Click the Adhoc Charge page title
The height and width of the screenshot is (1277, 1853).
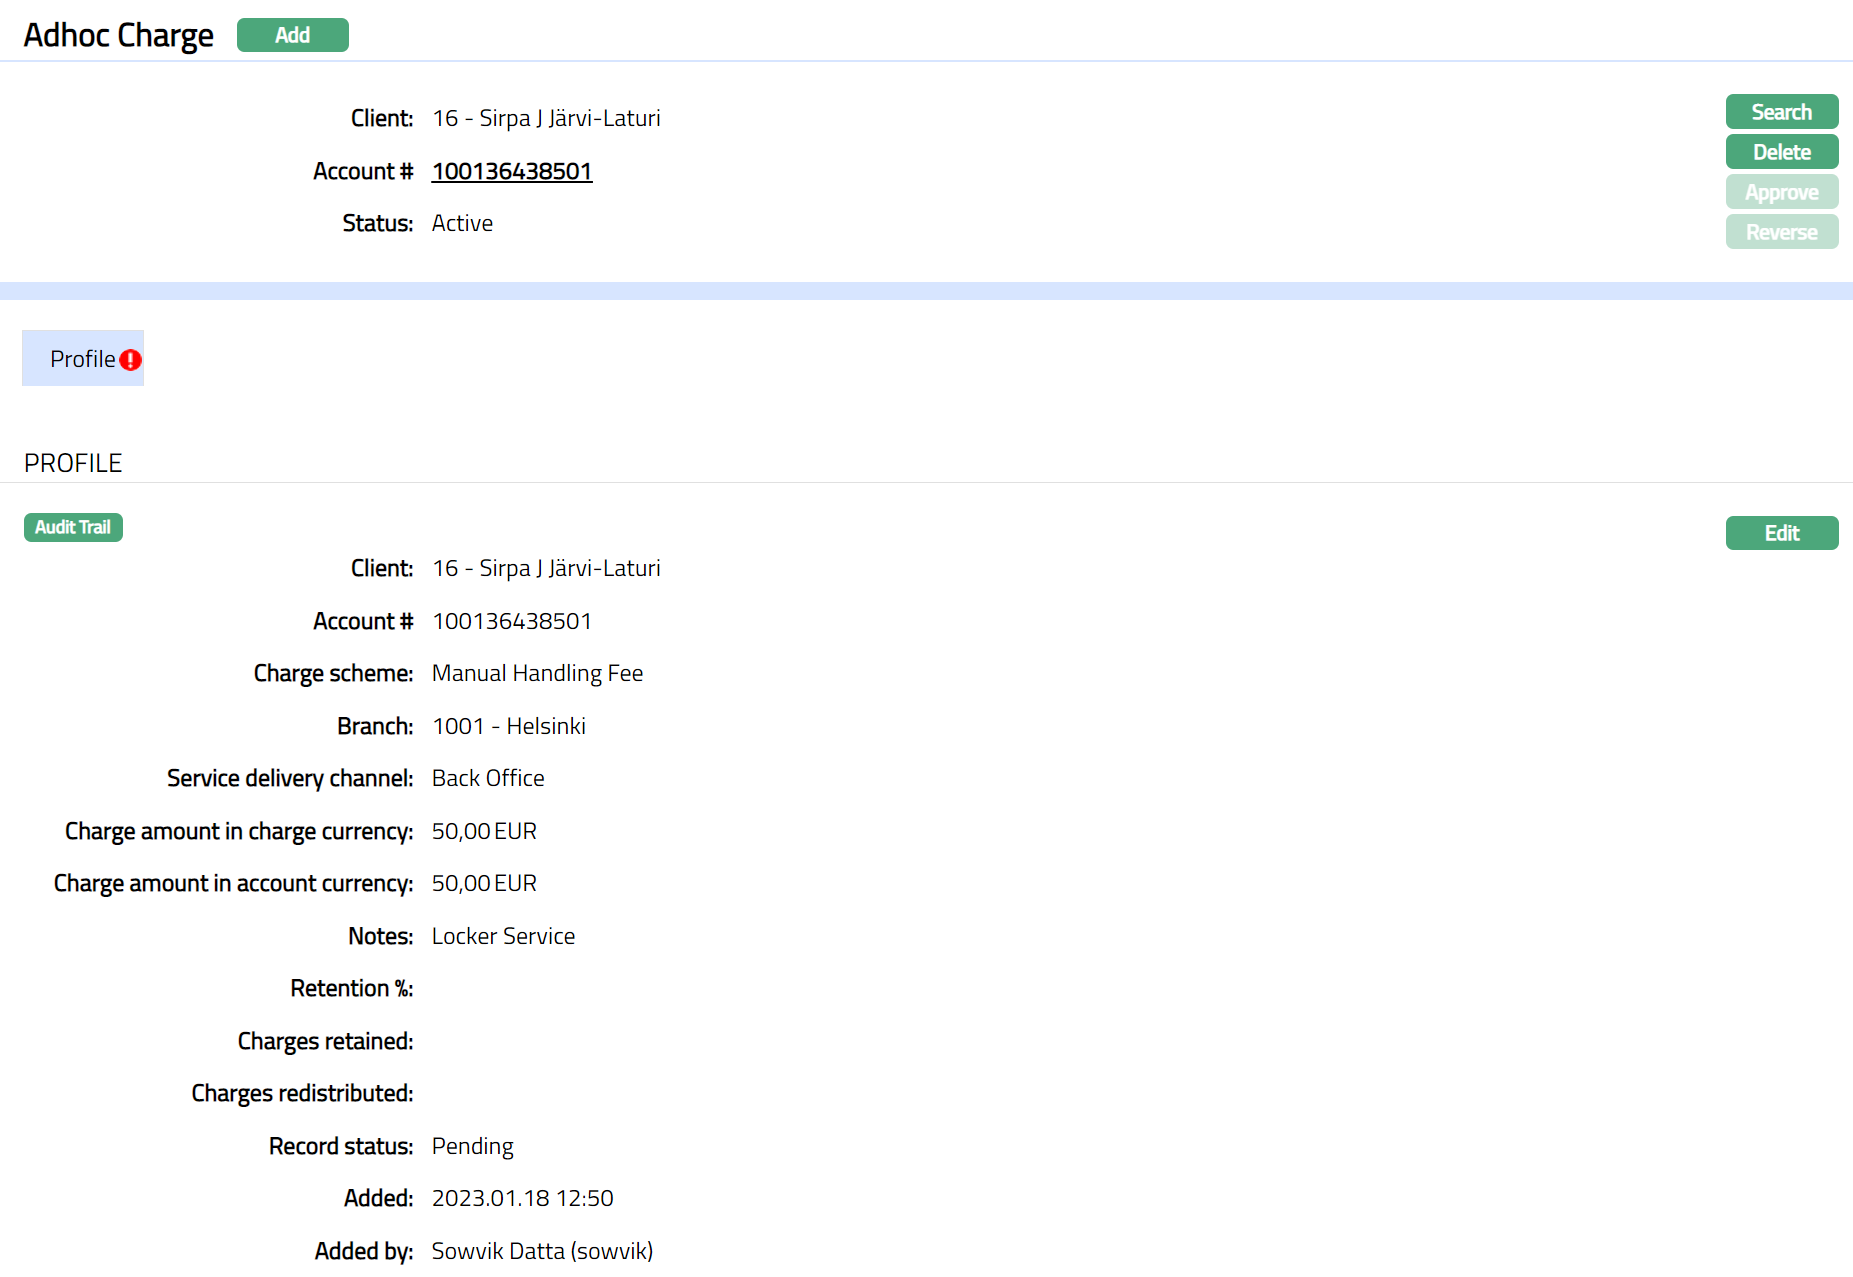pos(118,35)
